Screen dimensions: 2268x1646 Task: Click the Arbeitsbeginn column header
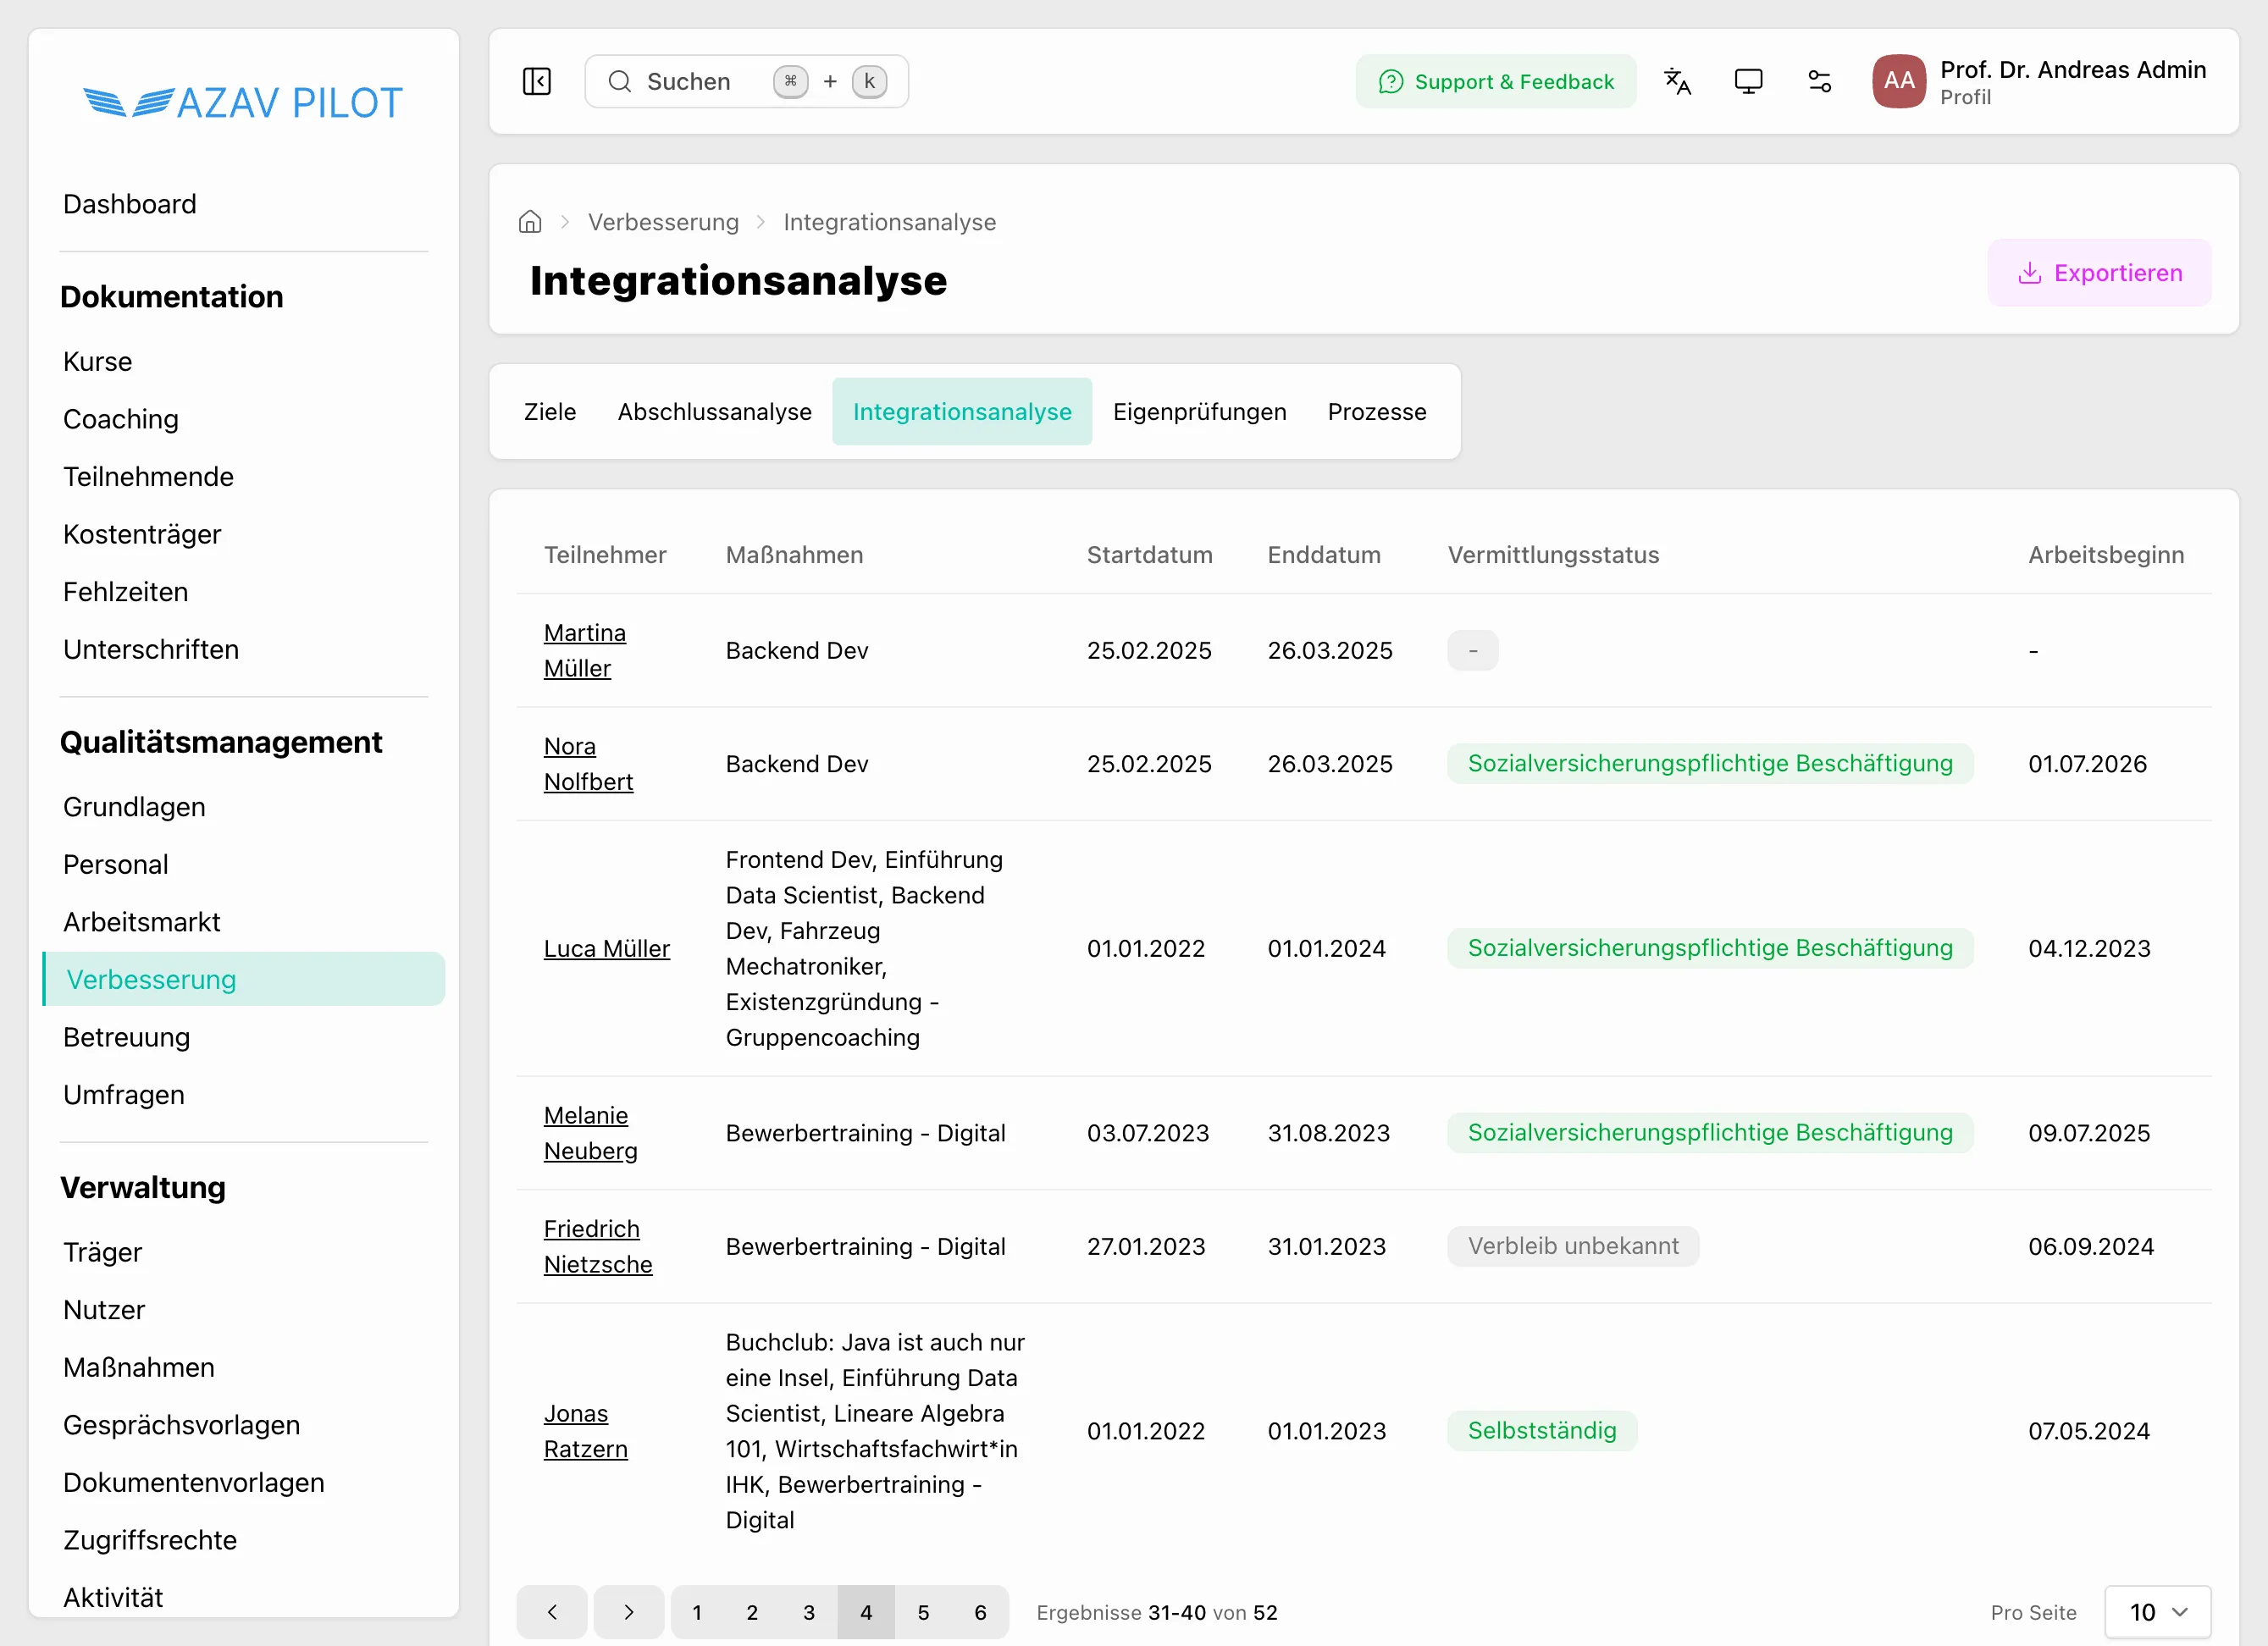click(2106, 555)
